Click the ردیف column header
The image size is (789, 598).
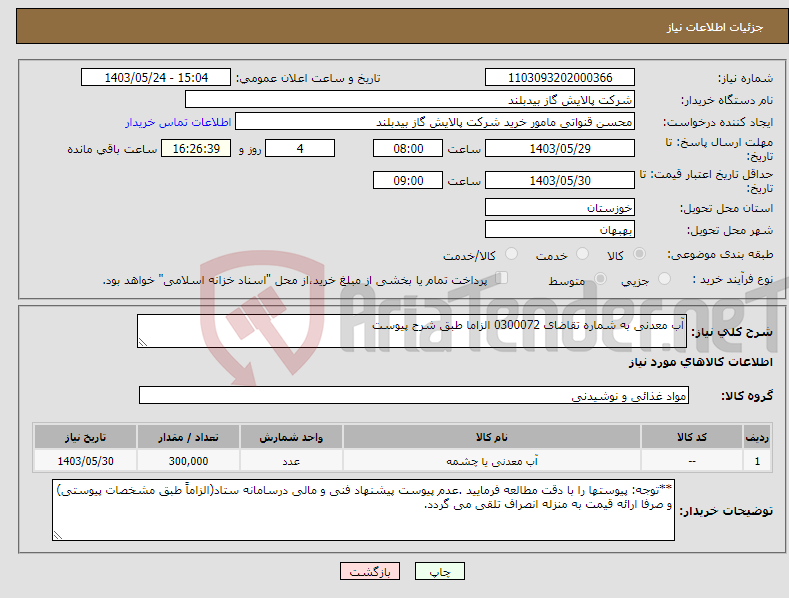coord(757,437)
